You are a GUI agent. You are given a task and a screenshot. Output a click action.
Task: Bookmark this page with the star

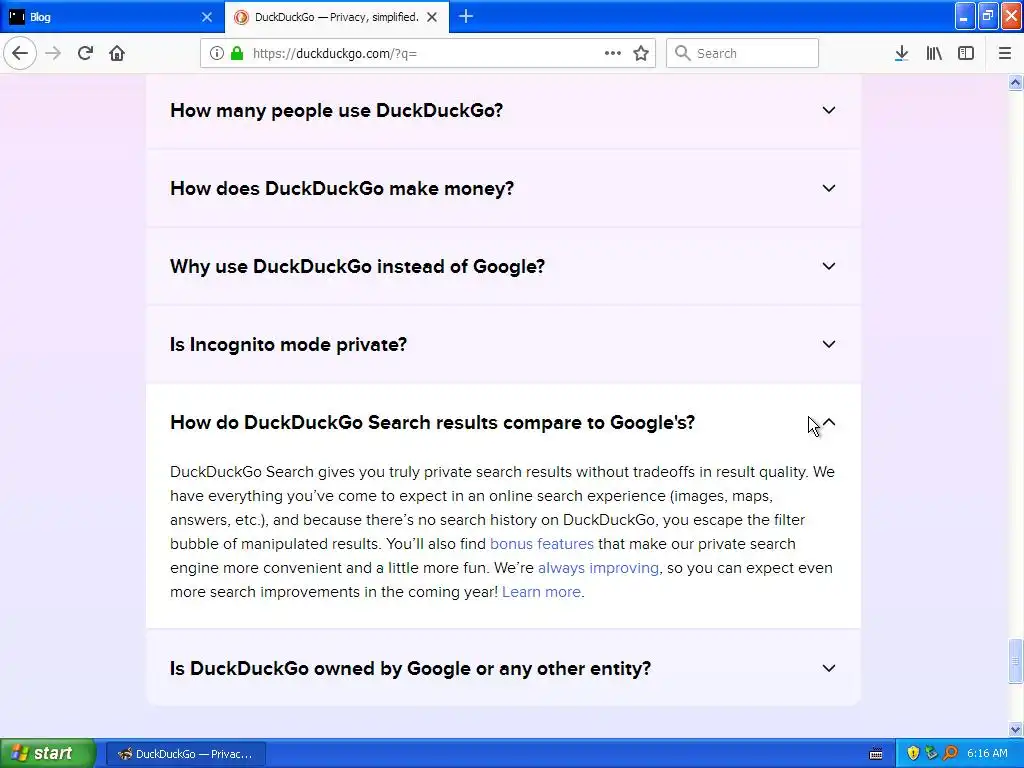coord(641,54)
